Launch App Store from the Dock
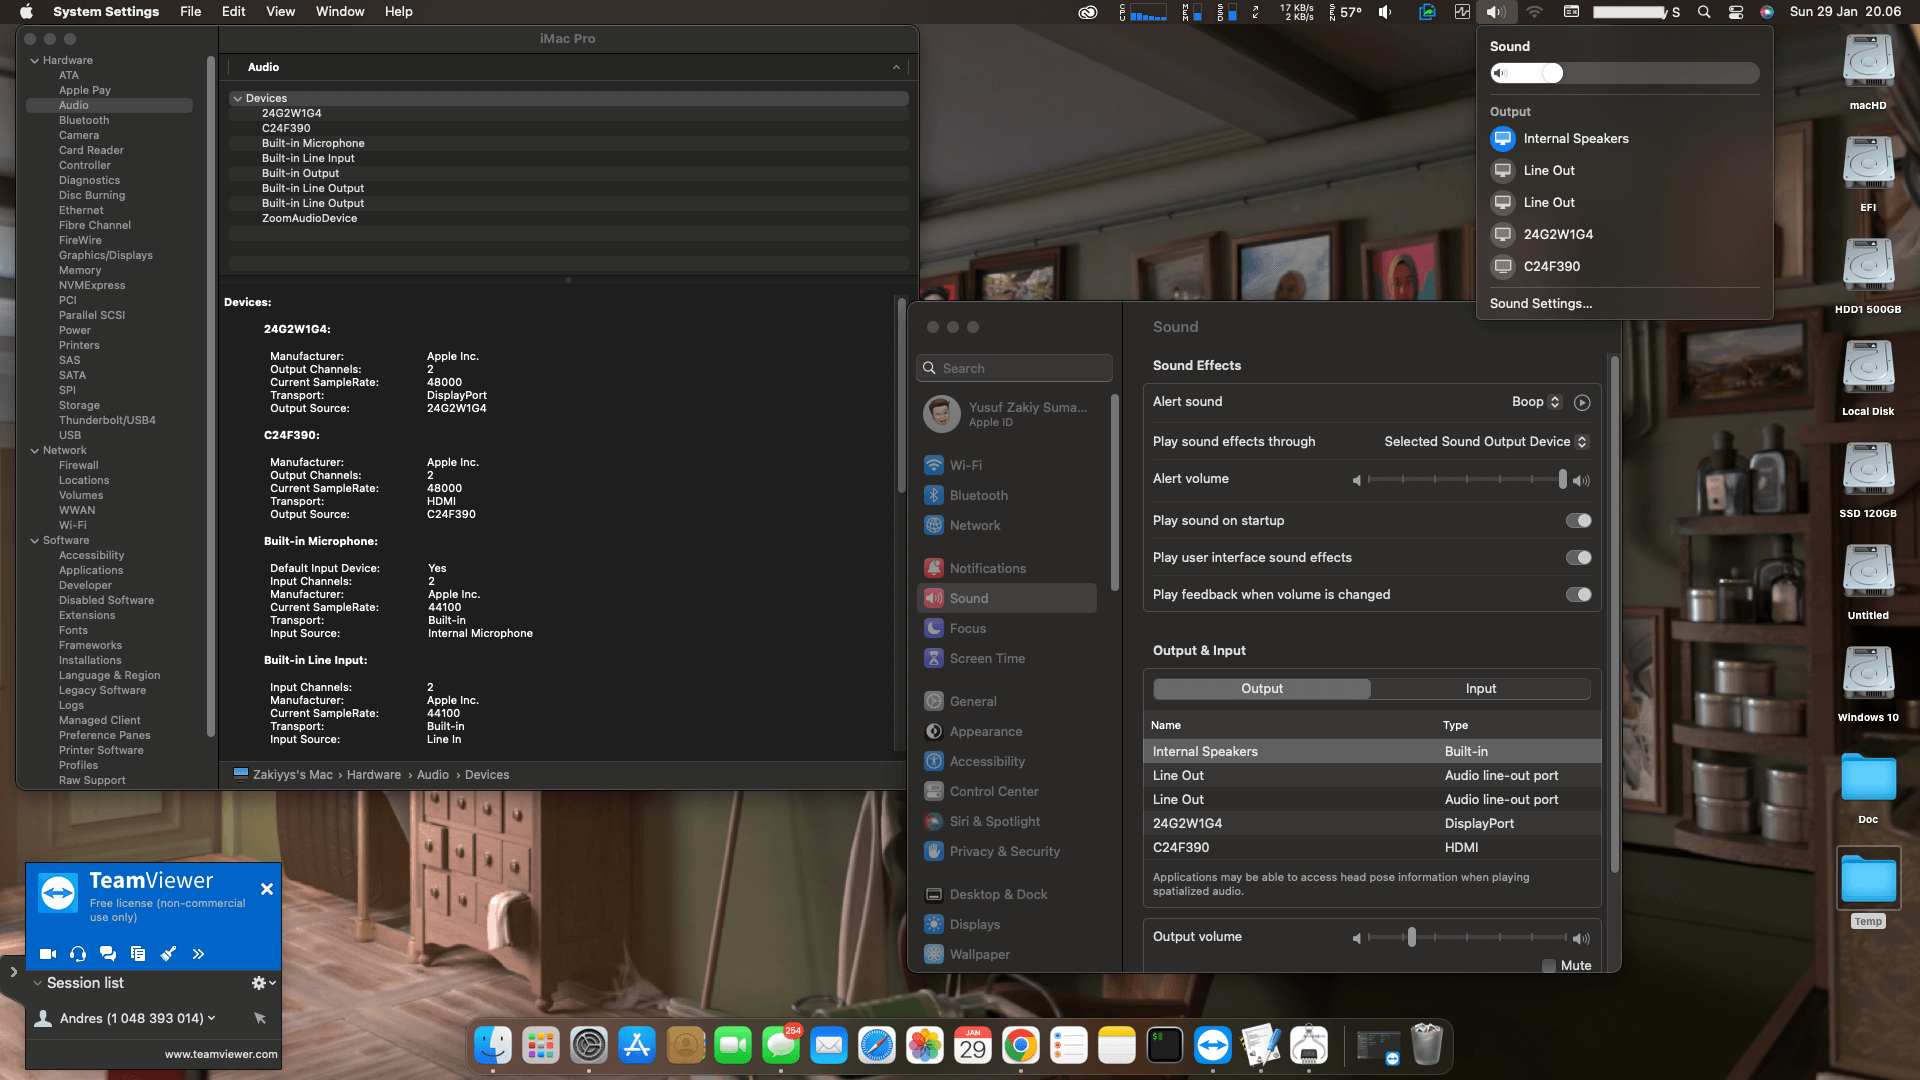Viewport: 1920px width, 1080px height. pyautogui.click(x=637, y=1046)
